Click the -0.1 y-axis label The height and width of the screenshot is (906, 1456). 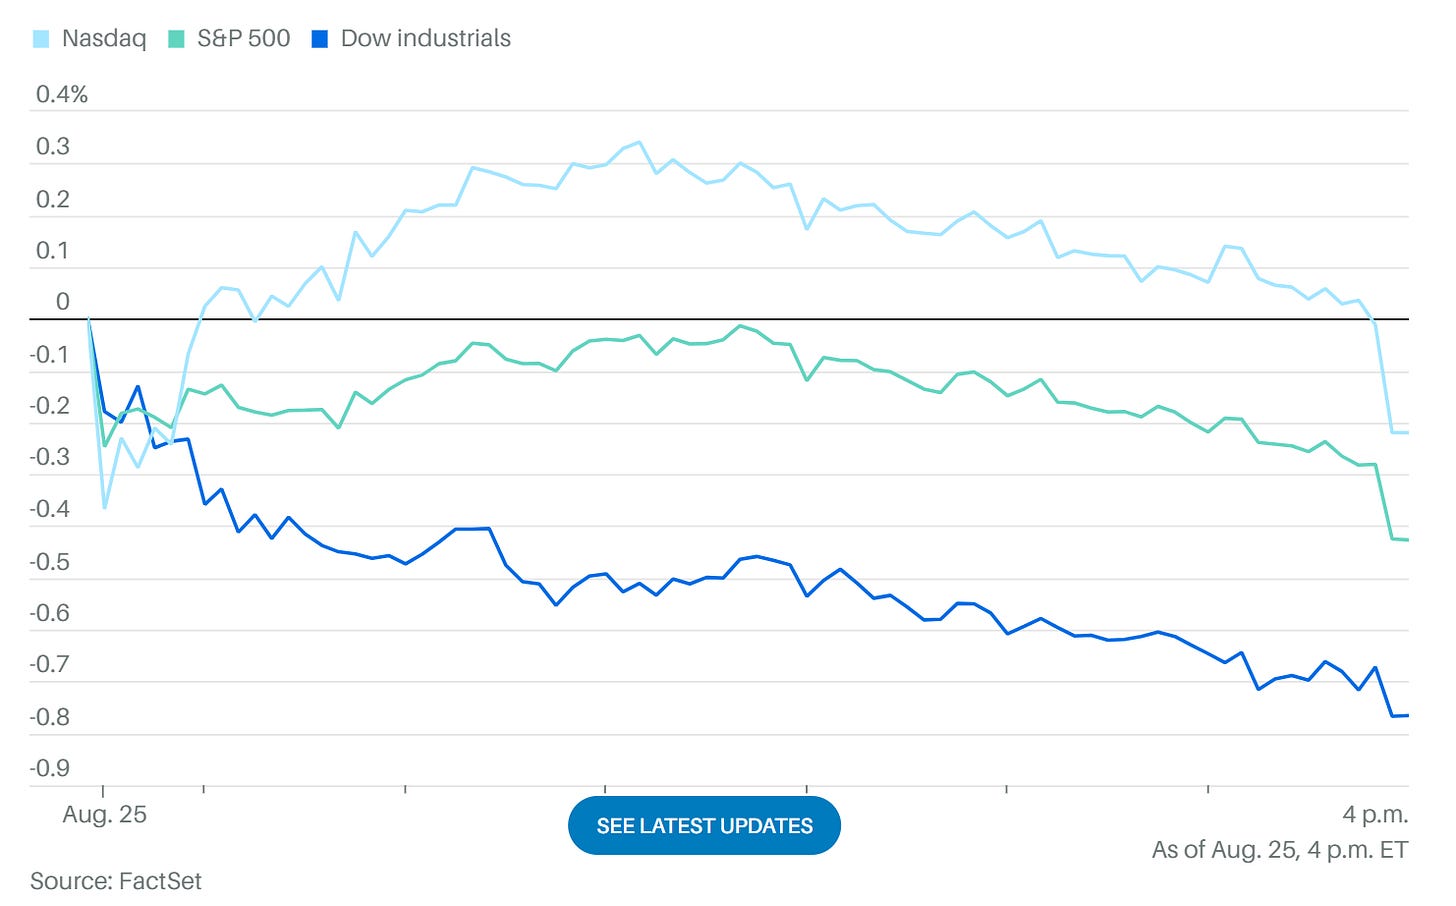point(50,354)
